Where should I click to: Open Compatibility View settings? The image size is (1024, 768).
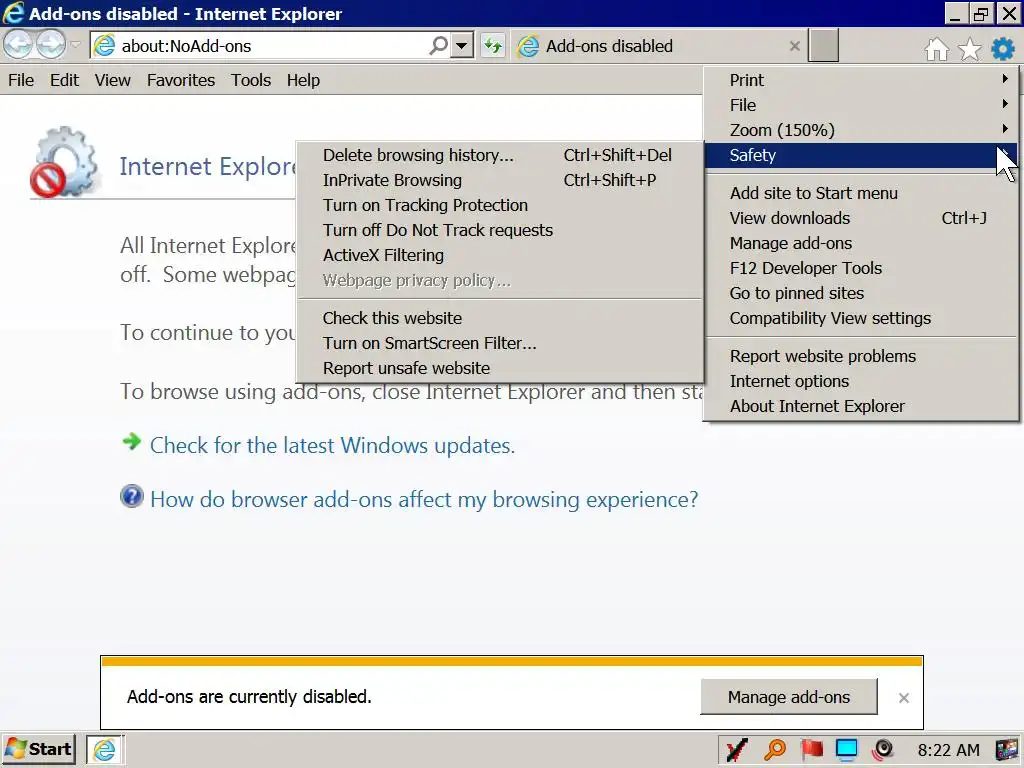pos(861,317)
